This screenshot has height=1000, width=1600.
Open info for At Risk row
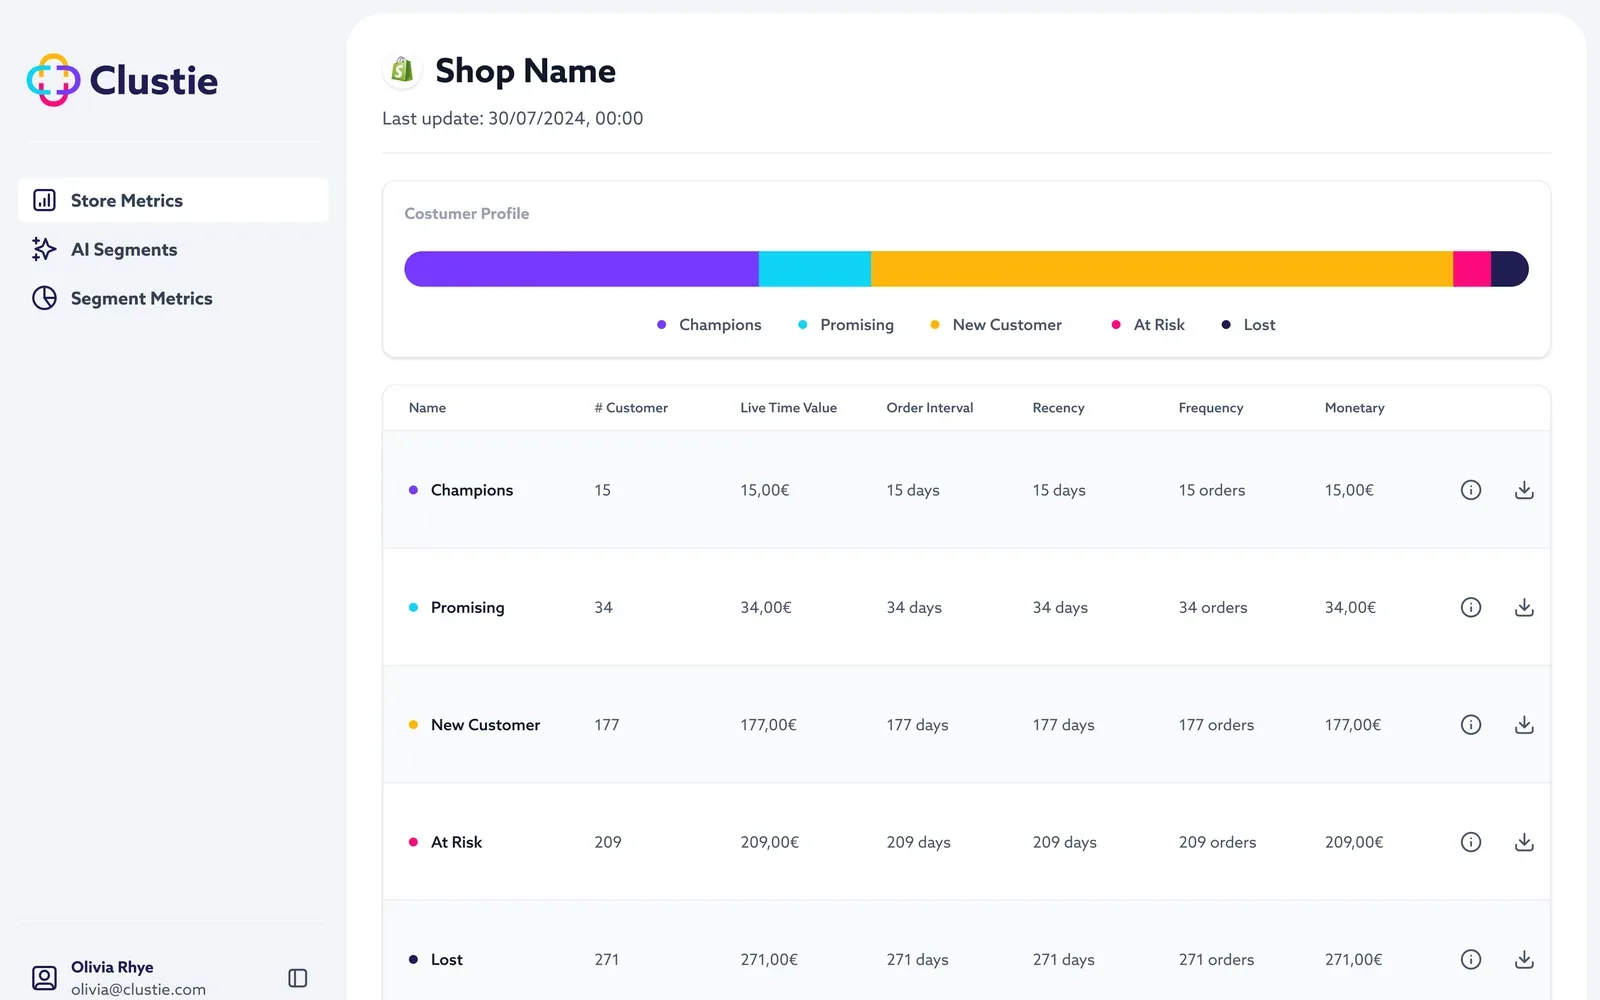(x=1471, y=842)
